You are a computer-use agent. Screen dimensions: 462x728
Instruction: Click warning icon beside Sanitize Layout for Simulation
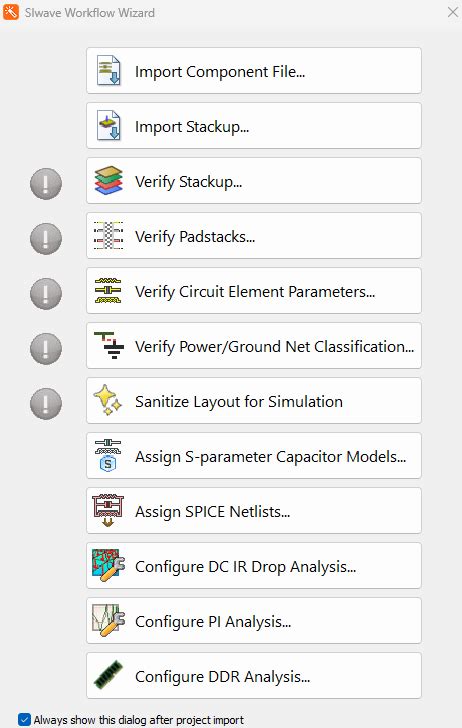[x=46, y=403]
